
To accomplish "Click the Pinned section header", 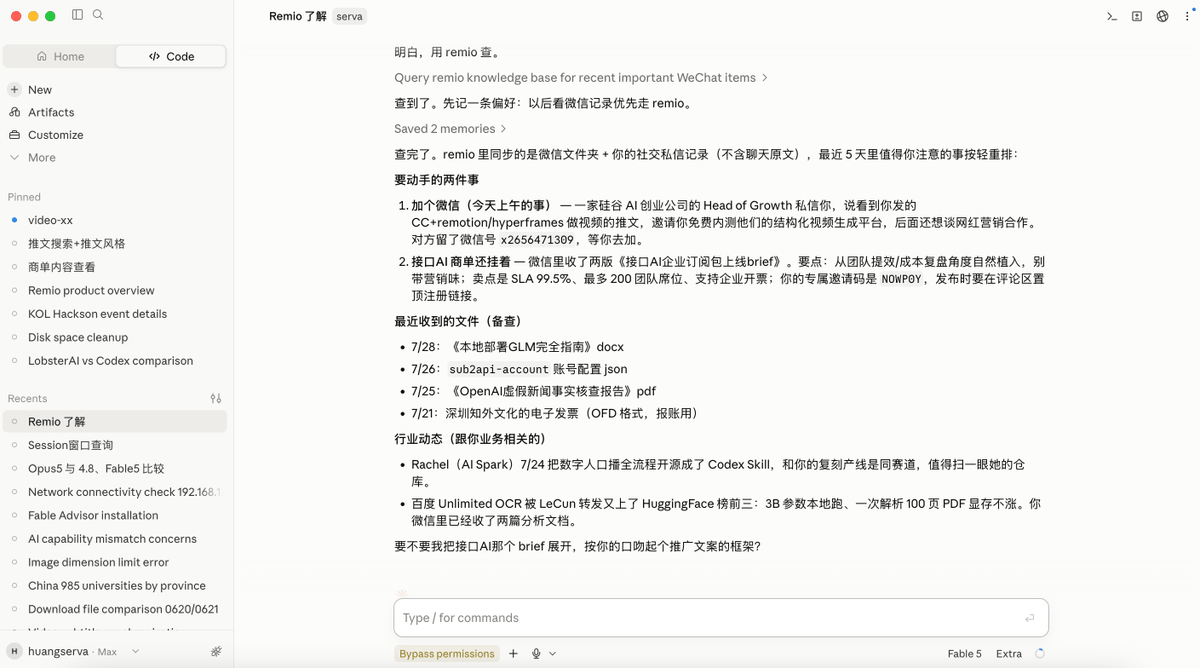I will [x=24, y=197].
